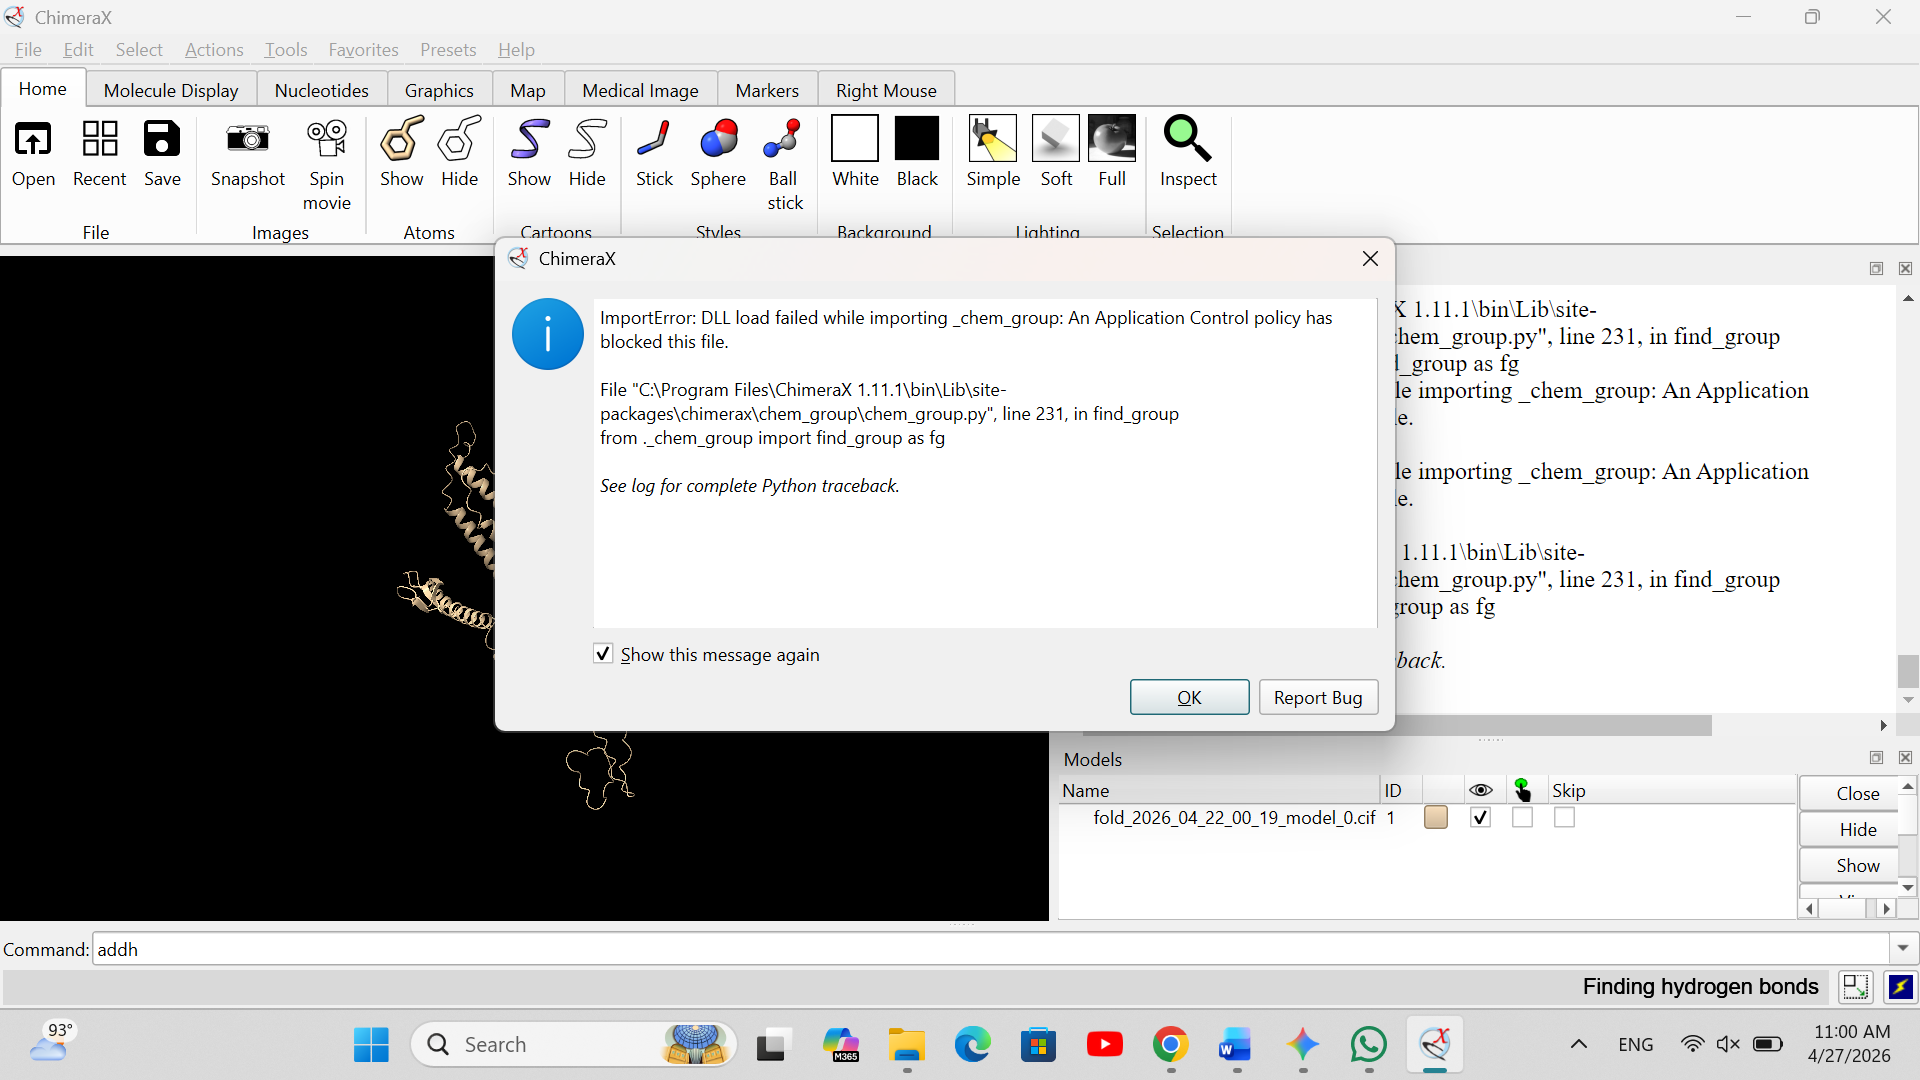
Task: Select the Sphere style icon
Action: point(718,140)
